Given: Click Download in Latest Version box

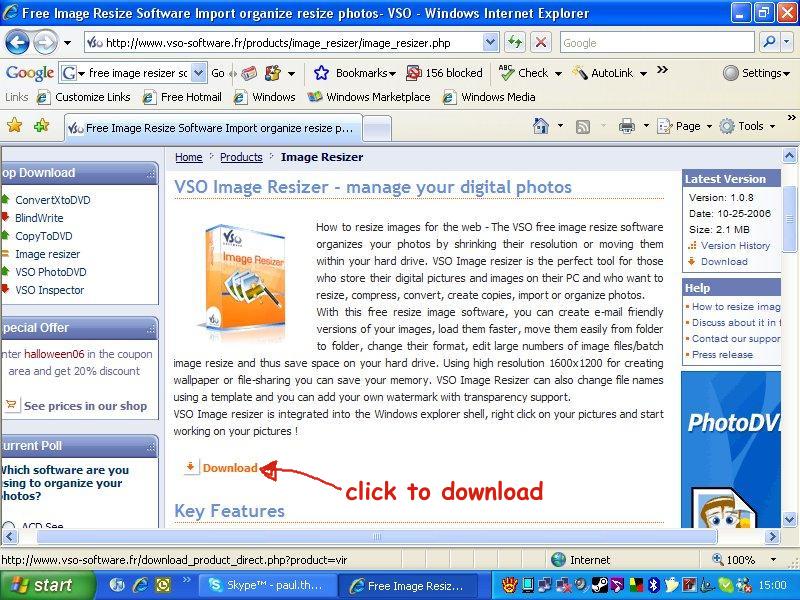Looking at the screenshot, I should pyautogui.click(x=724, y=262).
